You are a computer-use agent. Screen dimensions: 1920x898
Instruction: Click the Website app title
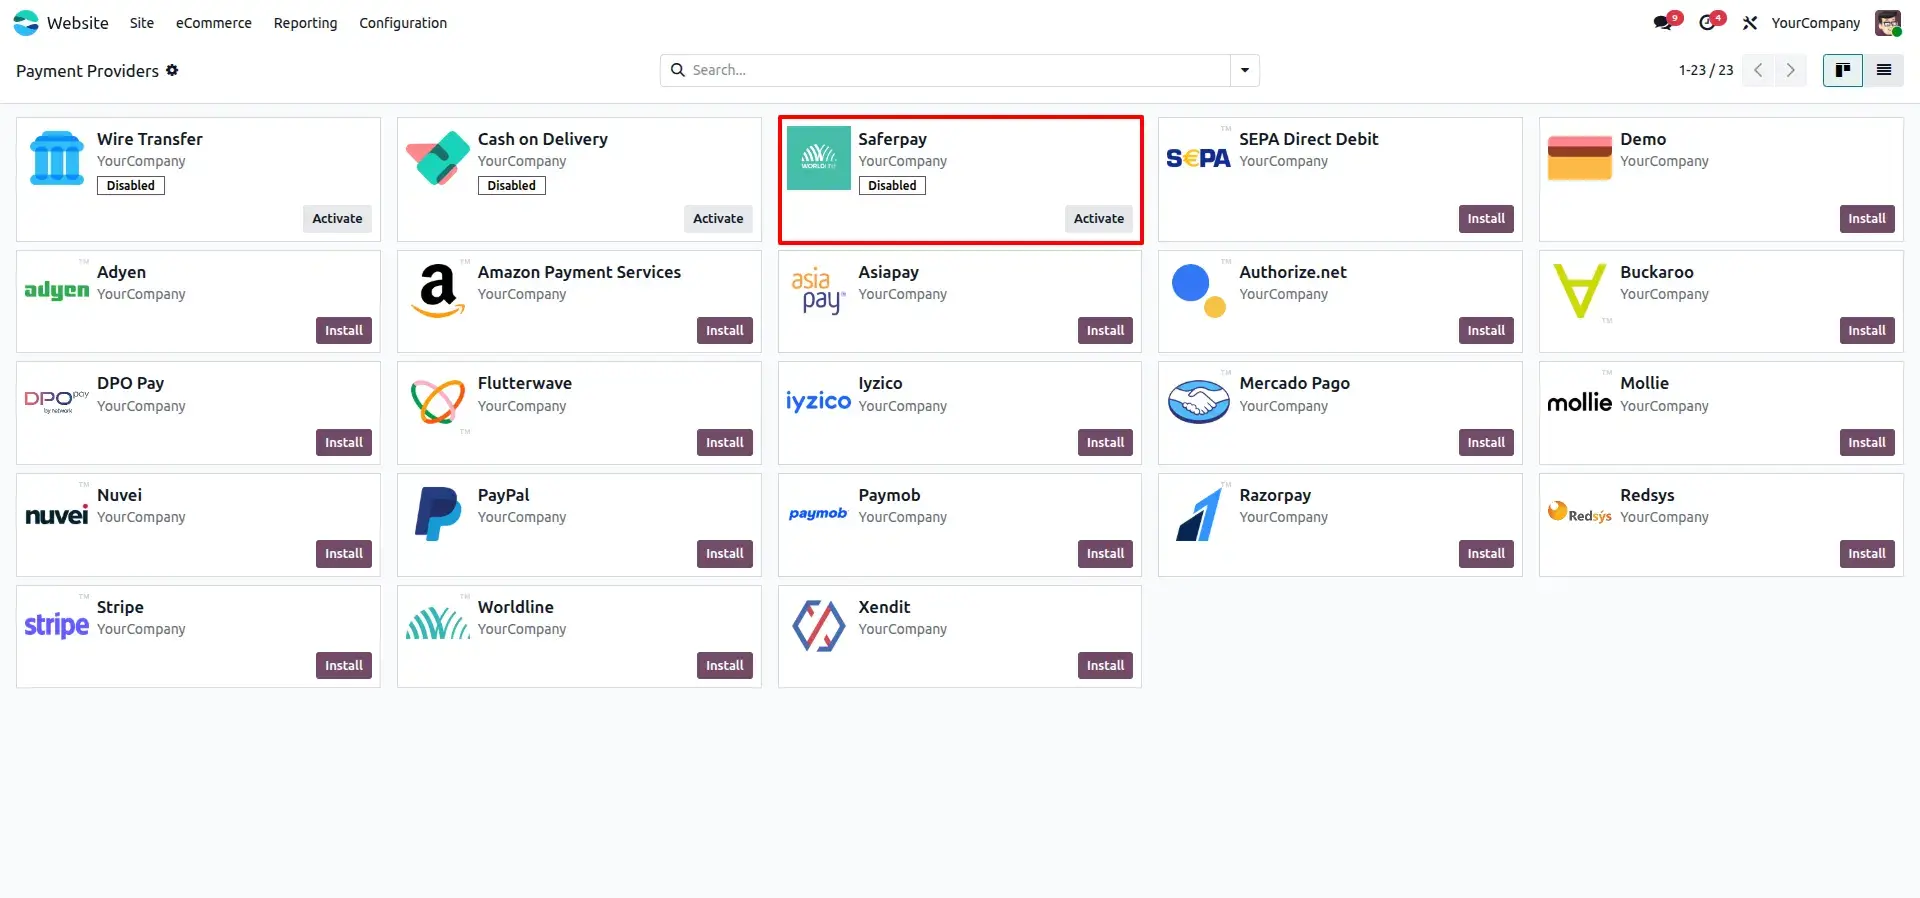(x=78, y=23)
